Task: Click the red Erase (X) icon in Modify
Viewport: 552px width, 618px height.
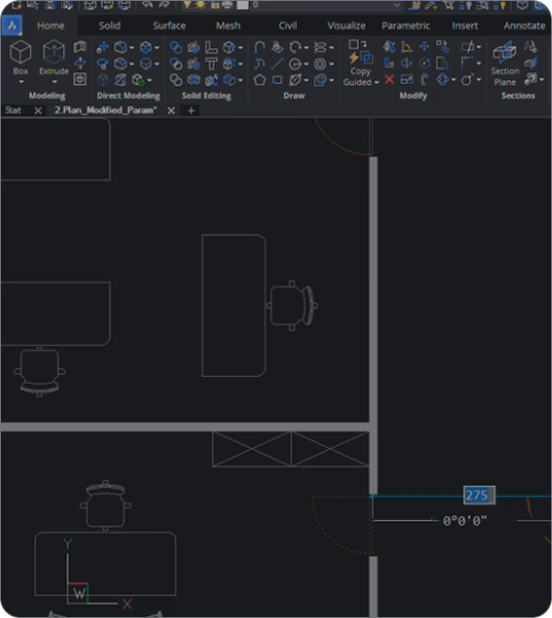Action: (x=389, y=80)
